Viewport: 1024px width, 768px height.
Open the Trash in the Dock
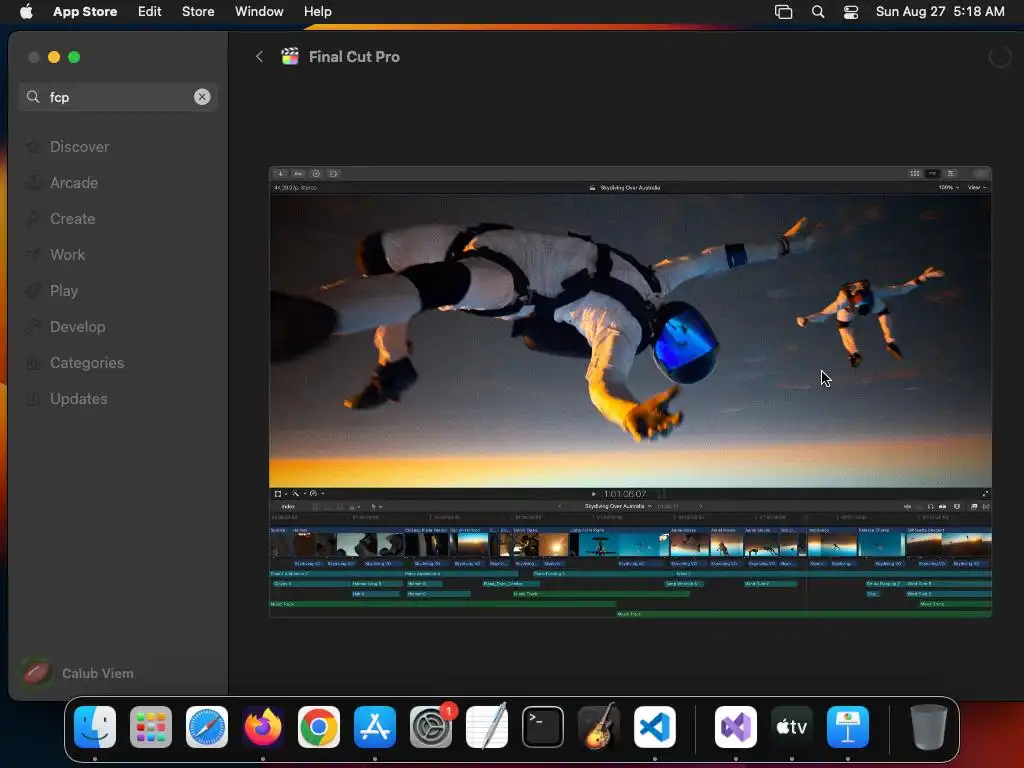click(929, 727)
